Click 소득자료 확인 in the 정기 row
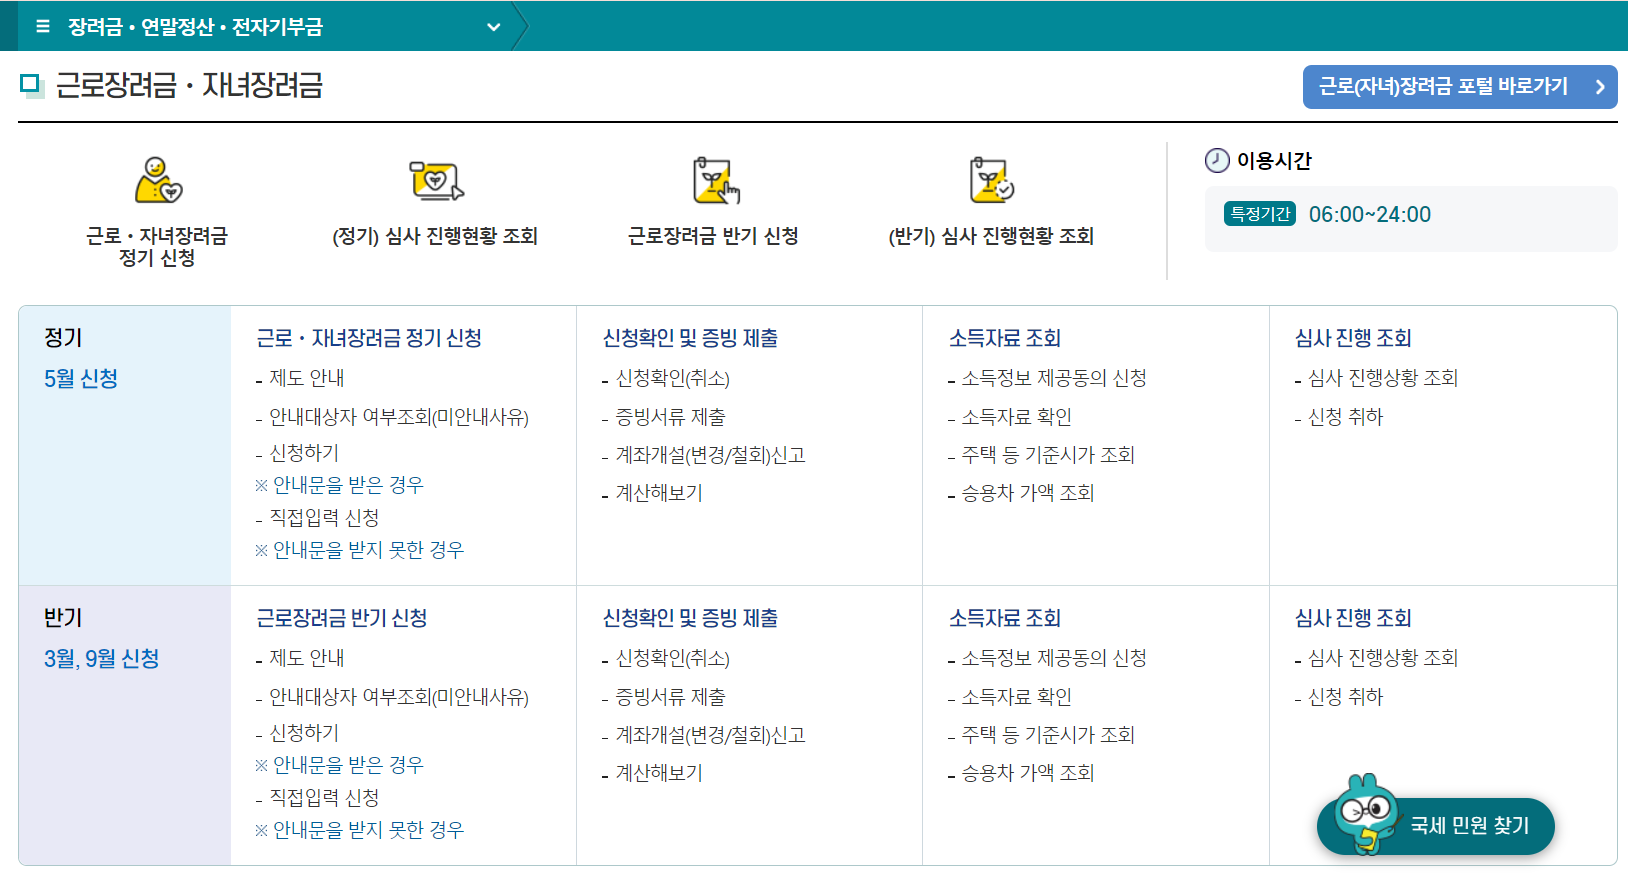This screenshot has height=873, width=1628. (1016, 417)
